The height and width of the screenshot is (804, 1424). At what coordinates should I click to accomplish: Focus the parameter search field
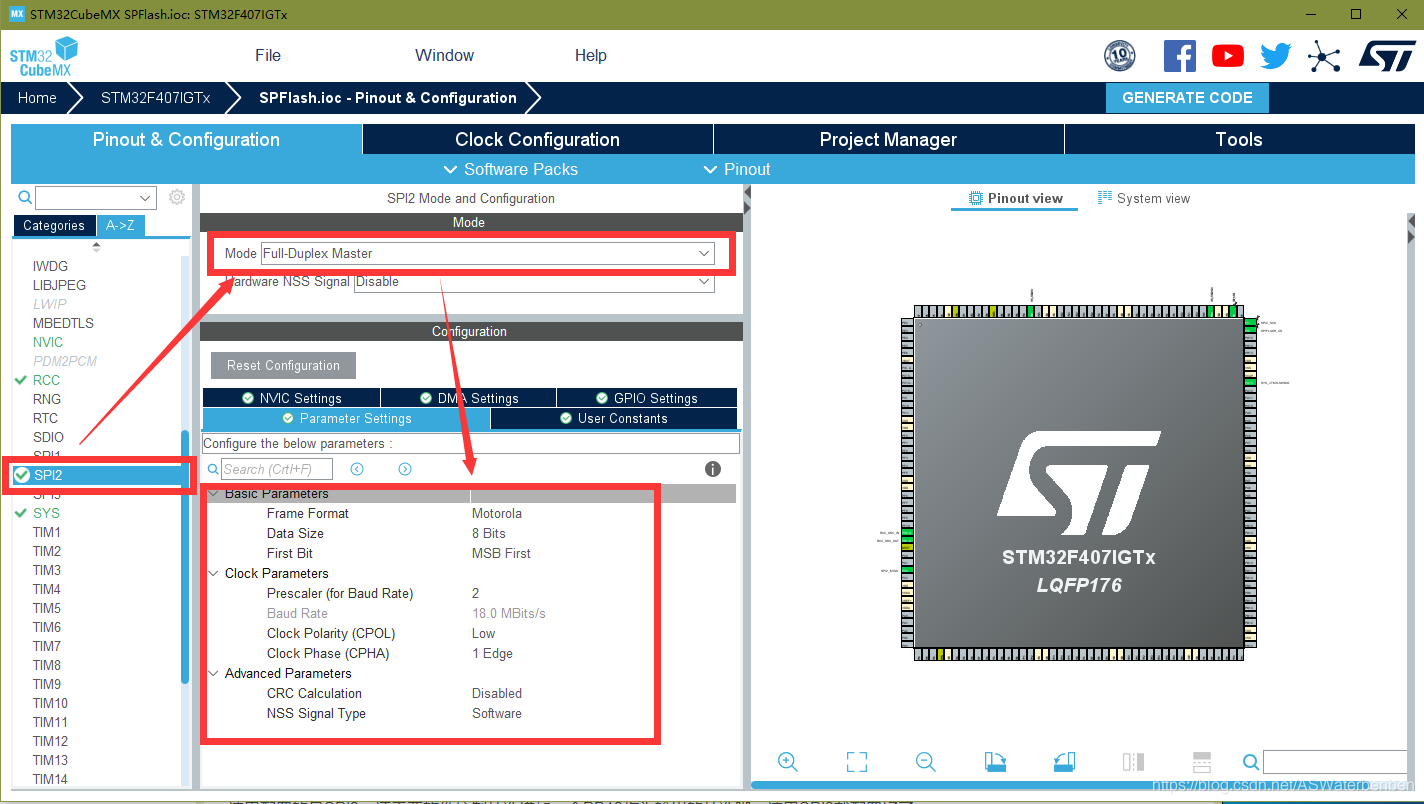(277, 469)
